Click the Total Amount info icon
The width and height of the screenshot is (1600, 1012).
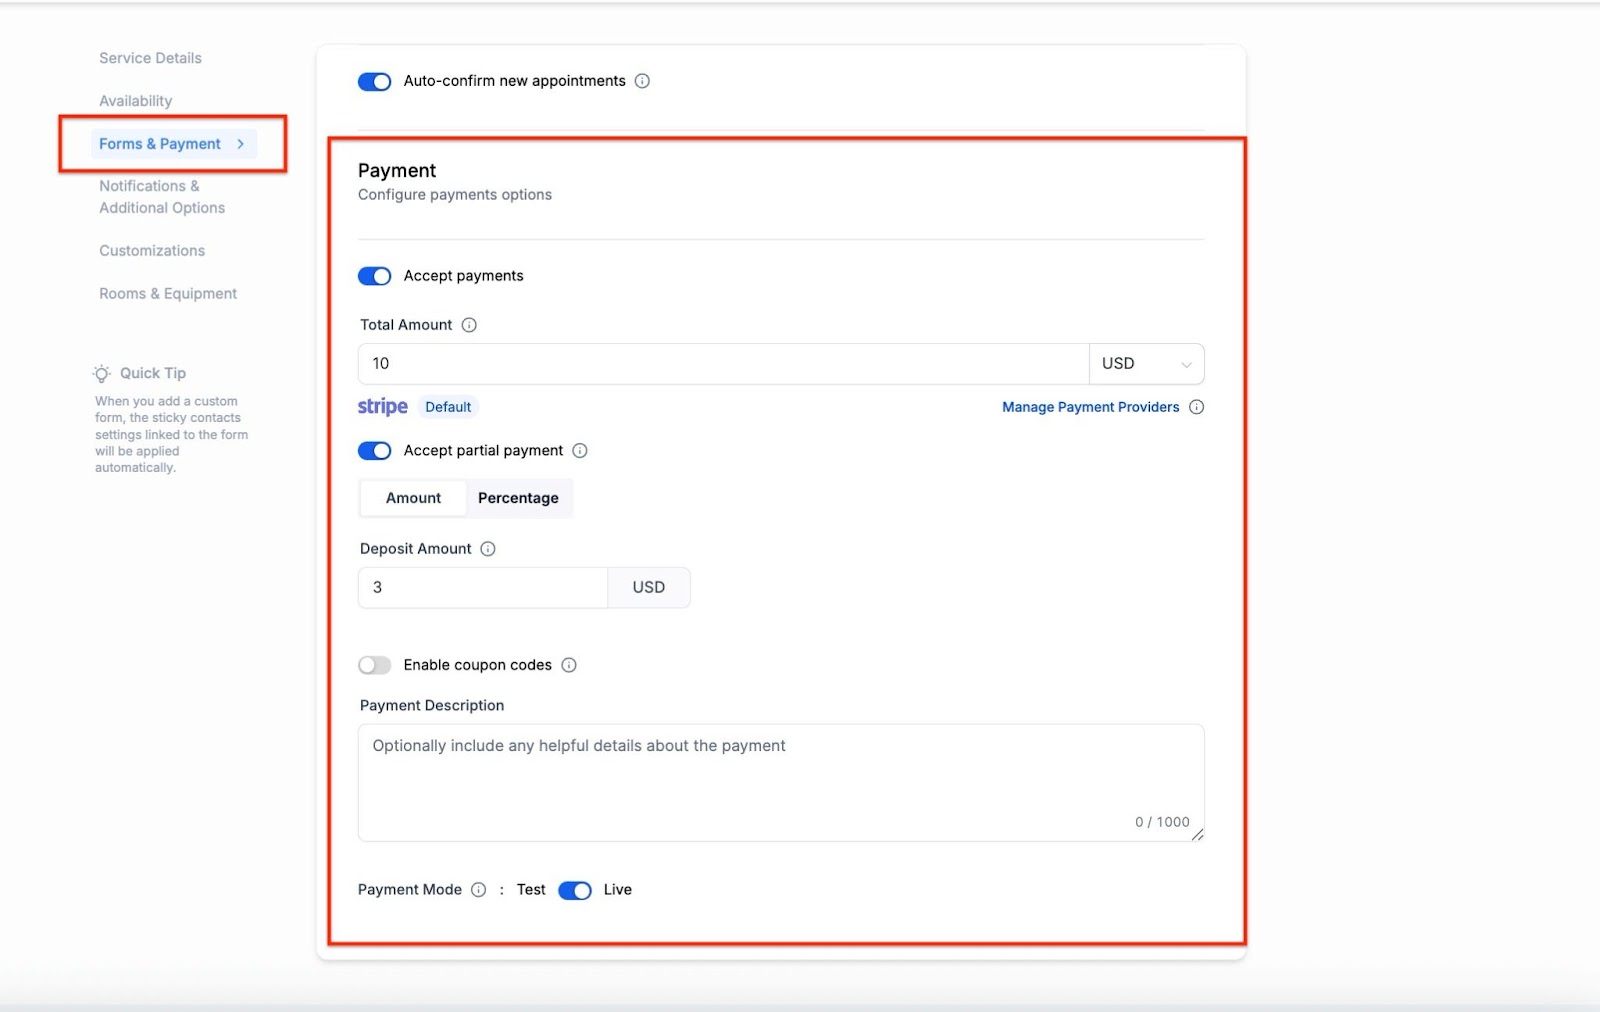click(x=469, y=325)
